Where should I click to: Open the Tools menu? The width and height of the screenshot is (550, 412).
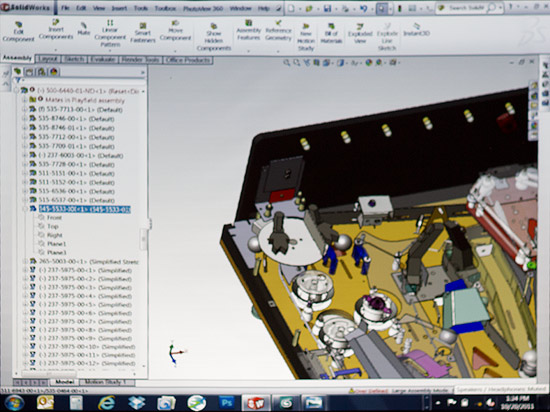pyautogui.click(x=141, y=8)
